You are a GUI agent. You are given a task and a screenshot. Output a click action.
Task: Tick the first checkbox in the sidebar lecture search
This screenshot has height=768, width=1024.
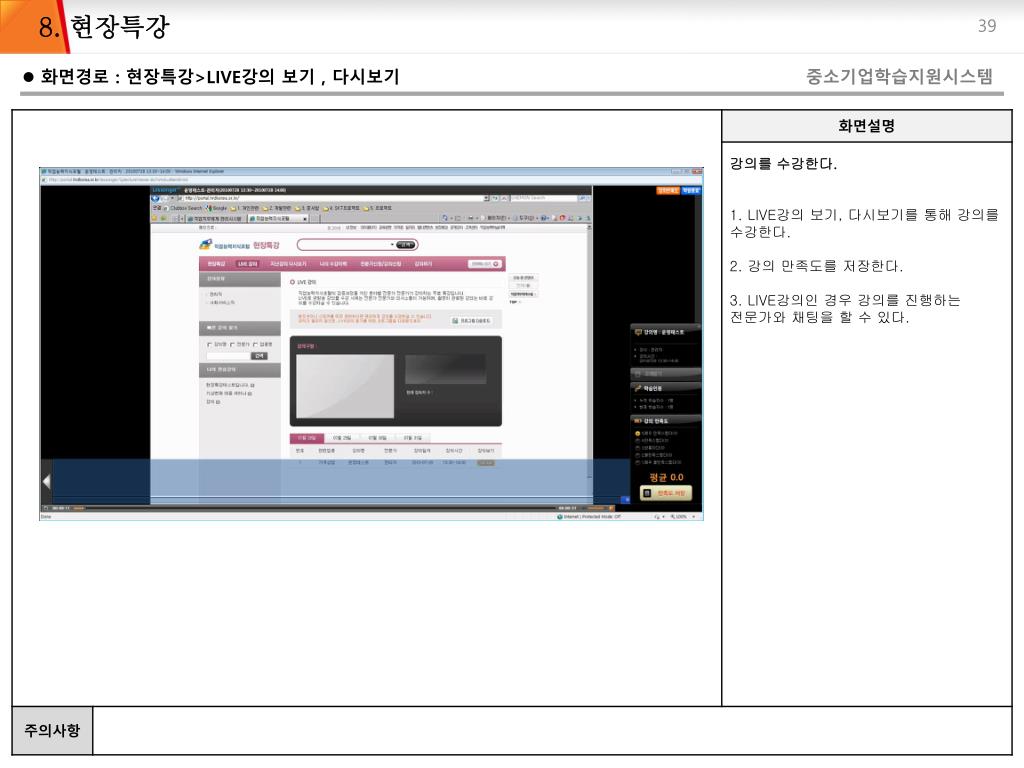click(209, 344)
